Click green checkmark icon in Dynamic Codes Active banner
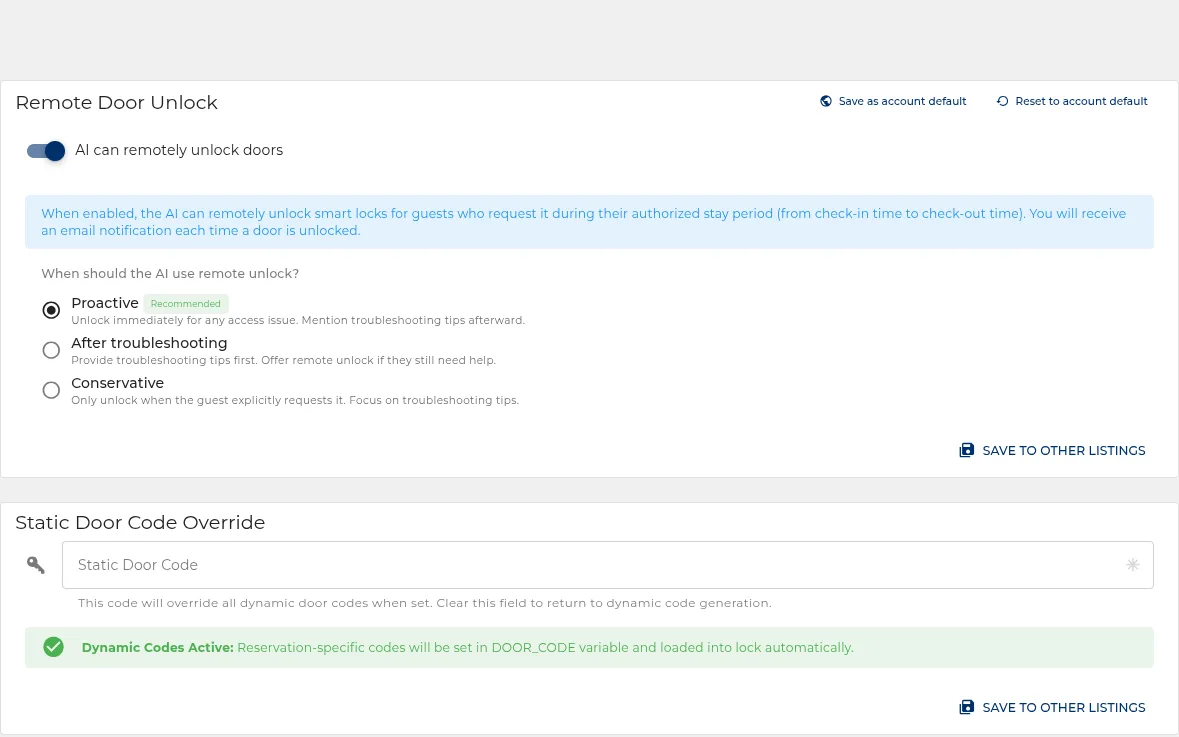Viewport: 1179px width, 737px height. coord(53,647)
